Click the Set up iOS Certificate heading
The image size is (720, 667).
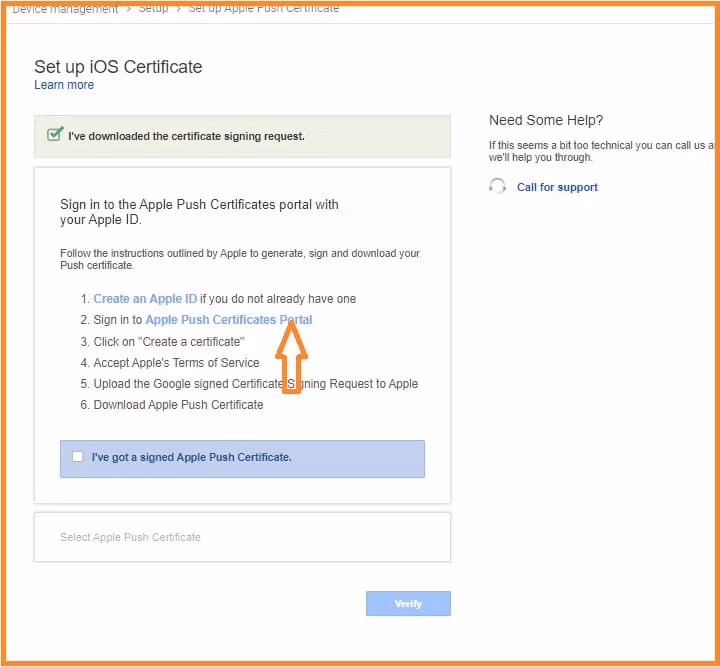click(x=118, y=67)
